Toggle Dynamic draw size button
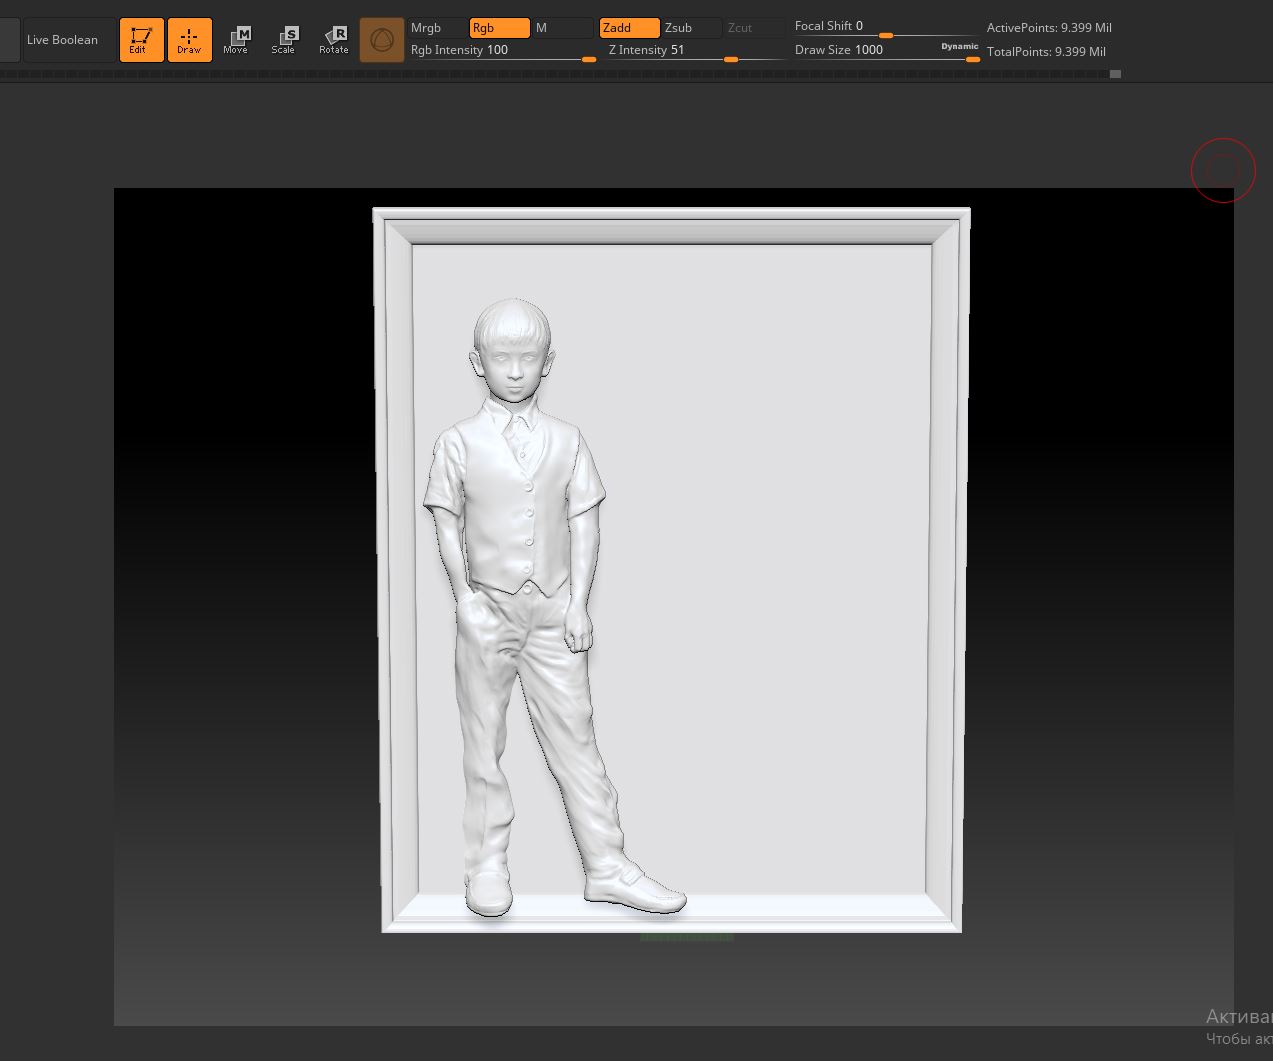1273x1061 pixels. tap(959, 46)
